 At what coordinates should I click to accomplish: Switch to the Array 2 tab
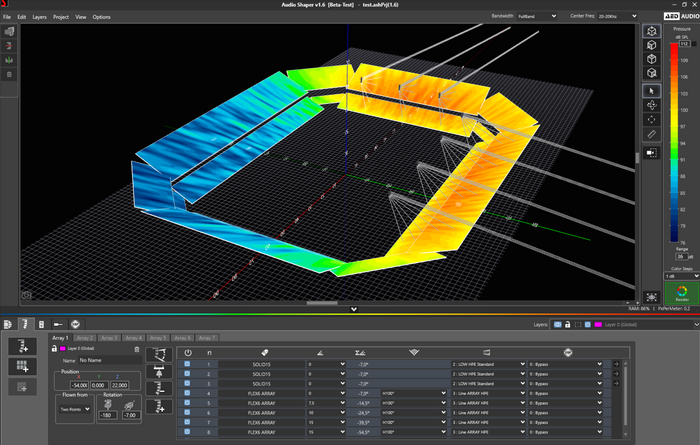coord(84,338)
